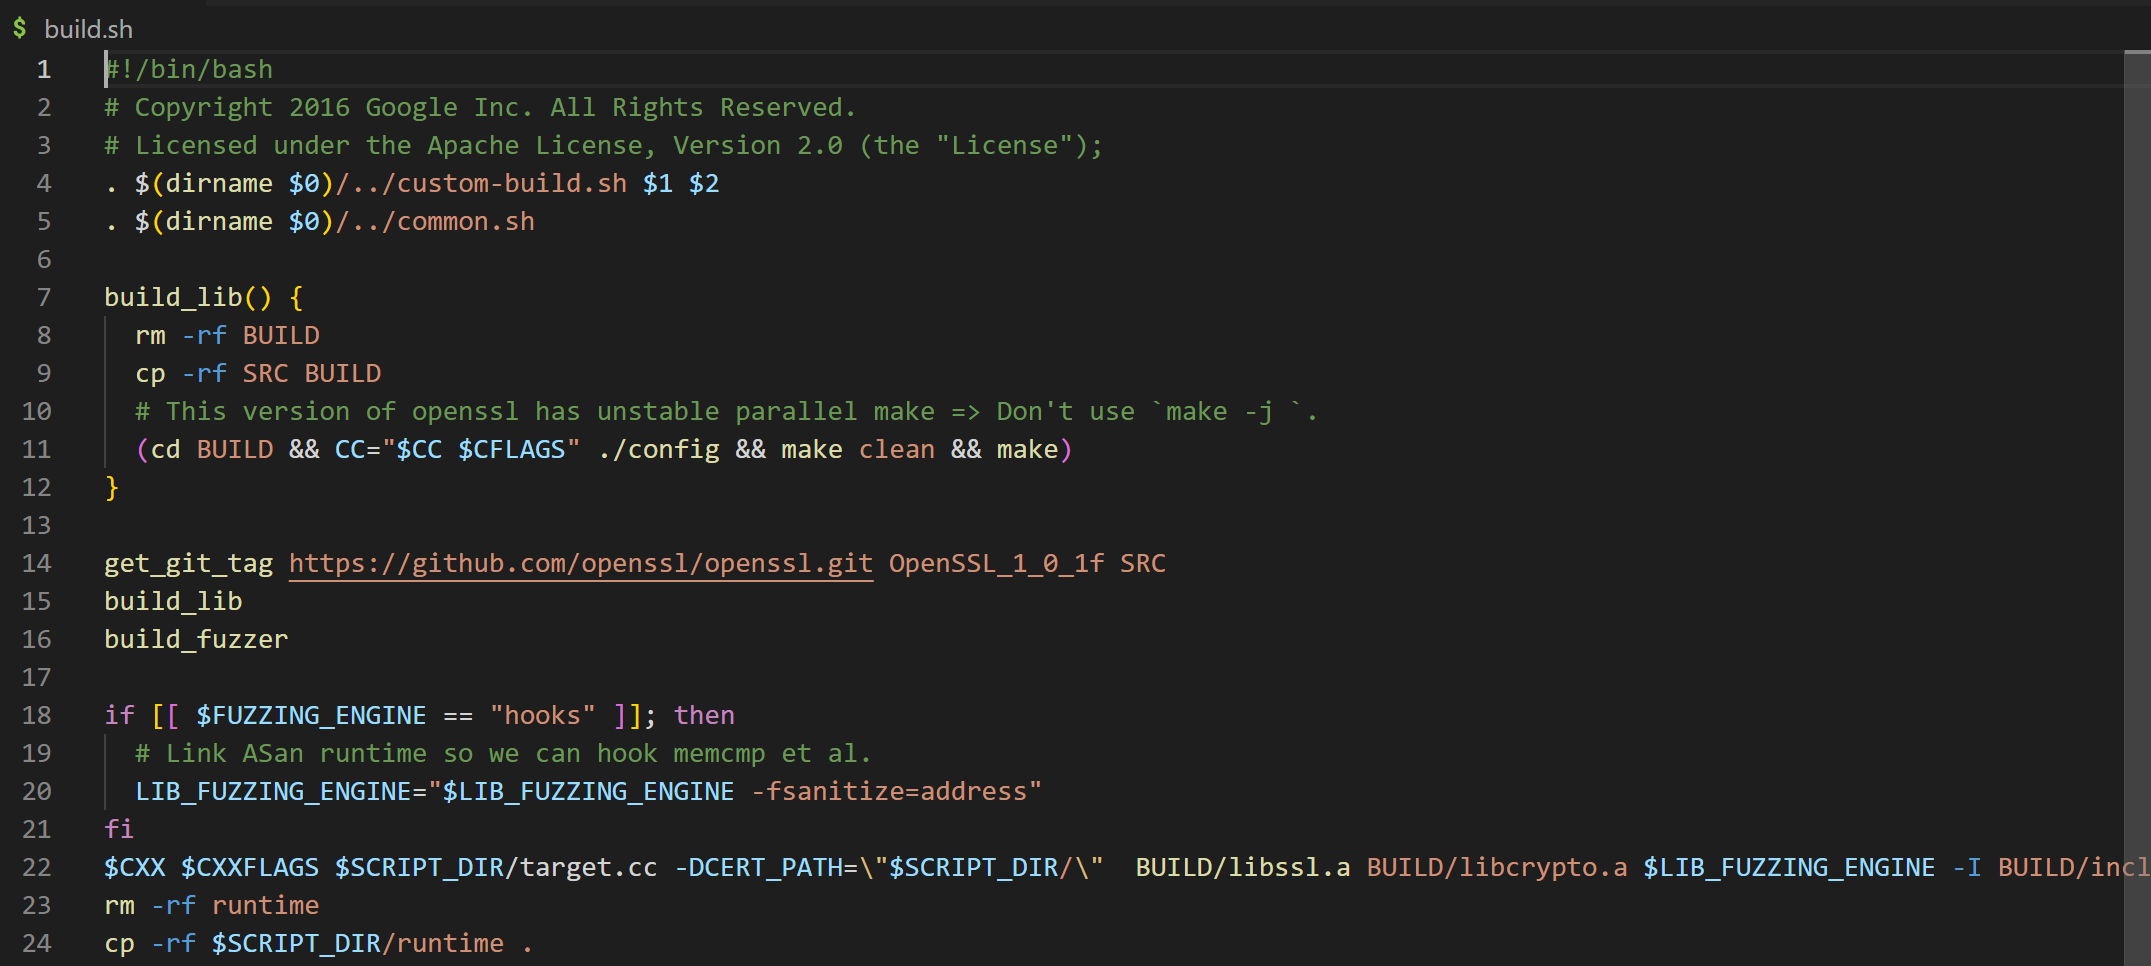Click line number 18 in the gutter
Image resolution: width=2151 pixels, height=966 pixels.
tap(37, 716)
